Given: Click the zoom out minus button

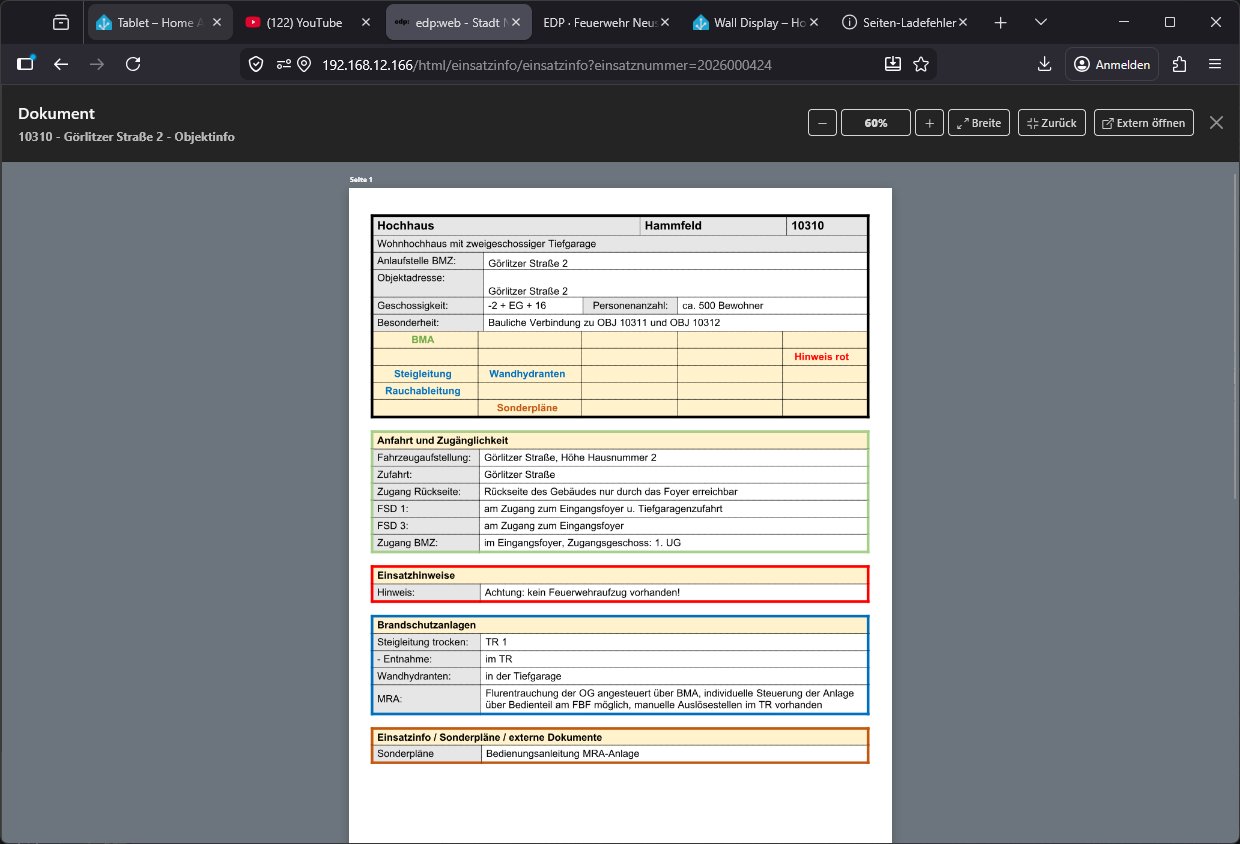Looking at the screenshot, I should click(x=822, y=123).
